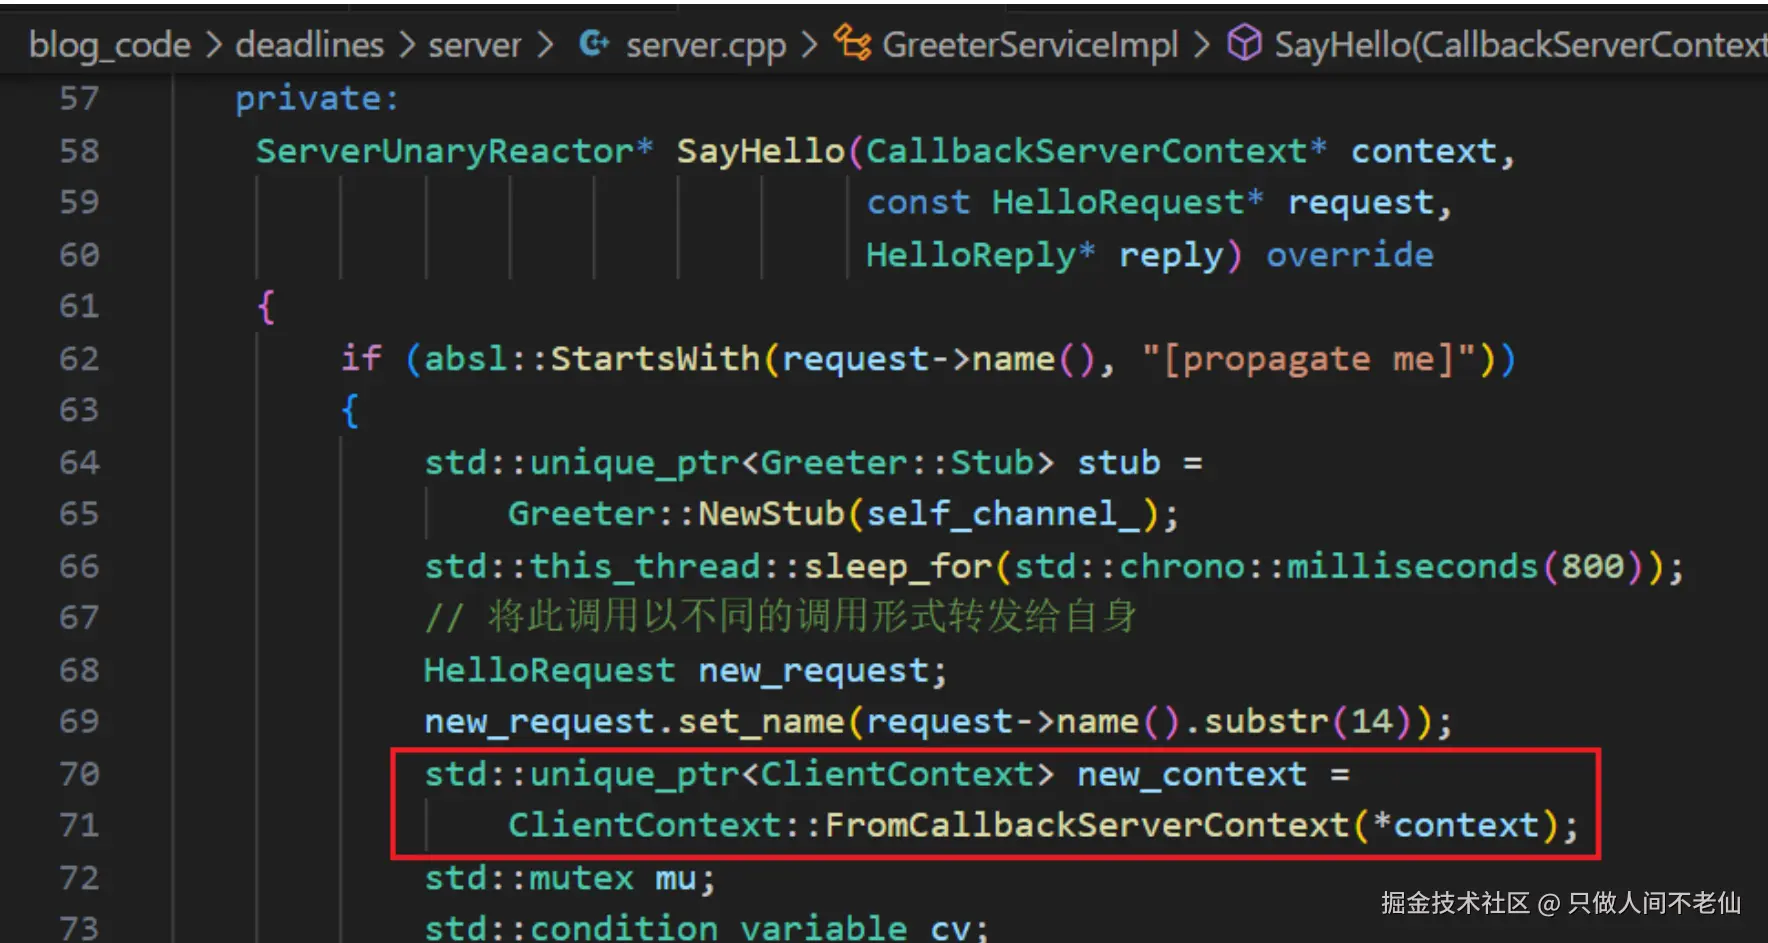Click the override keyword on line 60
This screenshot has width=1768, height=943.
[x=1350, y=255]
